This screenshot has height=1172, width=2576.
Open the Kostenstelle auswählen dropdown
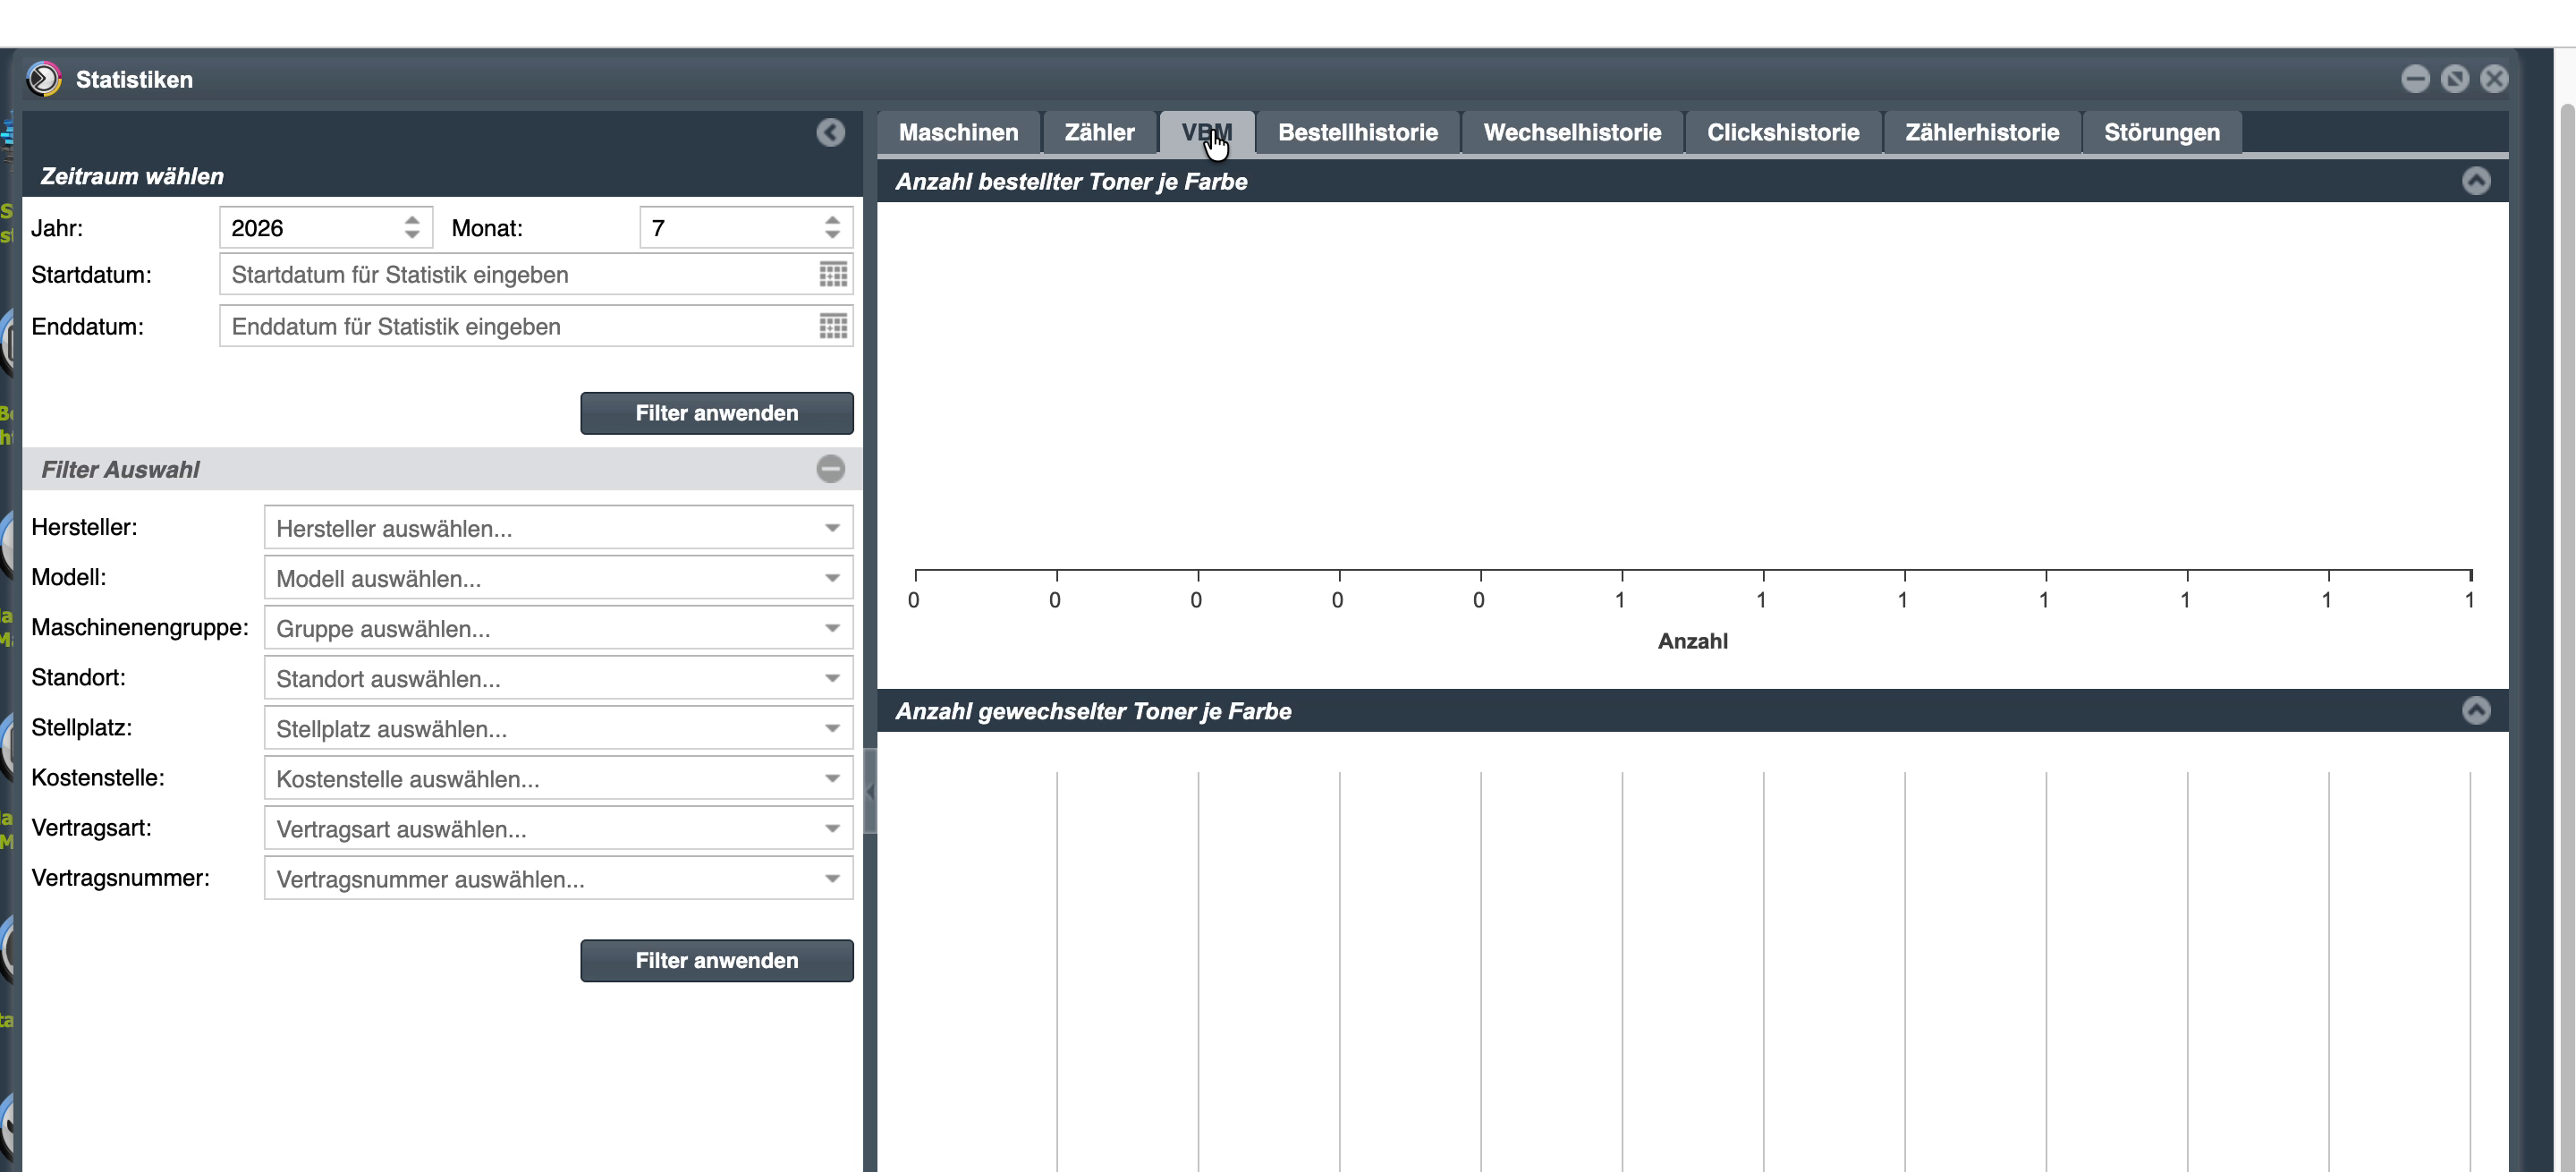tap(558, 778)
